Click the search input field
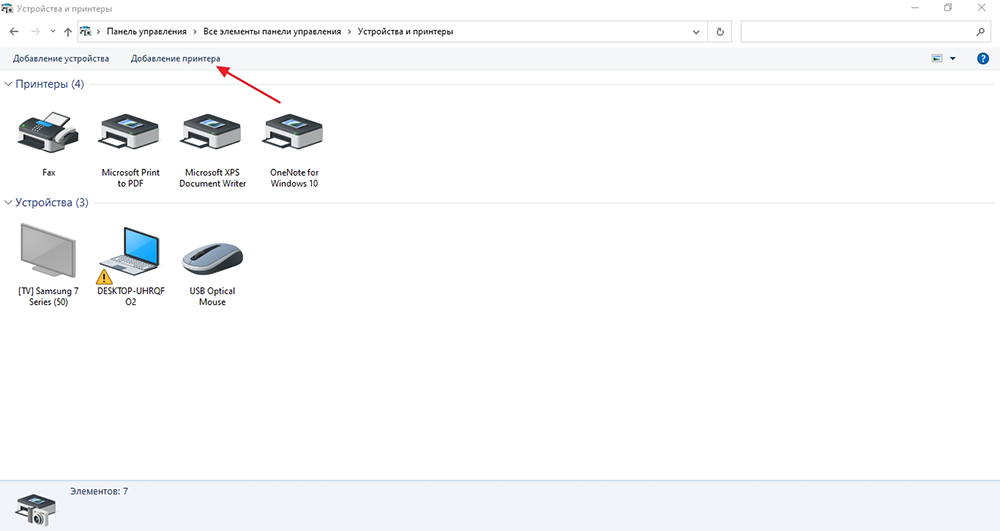This screenshot has height=531, width=1000. [858, 32]
